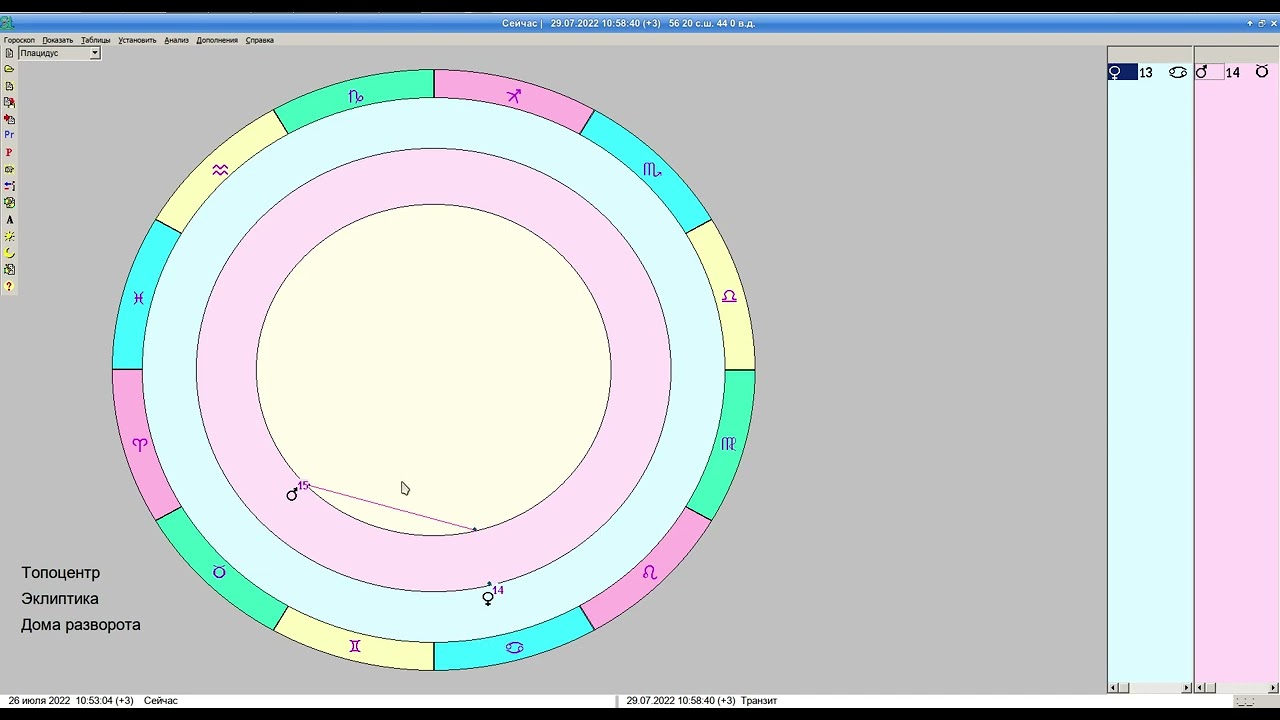This screenshot has height=720, width=1280.
Task: Click the Топоцентр label
Action: [61, 573]
